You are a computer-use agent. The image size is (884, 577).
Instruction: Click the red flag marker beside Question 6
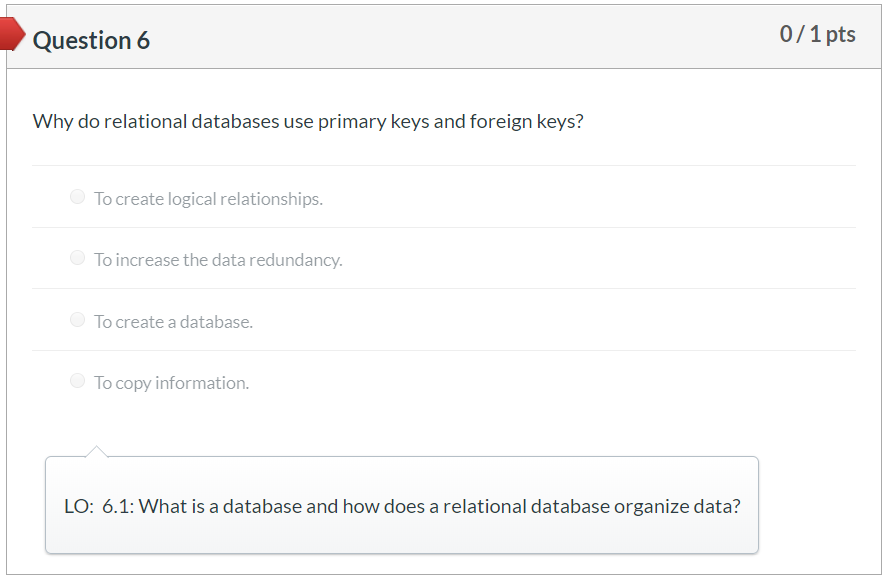click(10, 33)
